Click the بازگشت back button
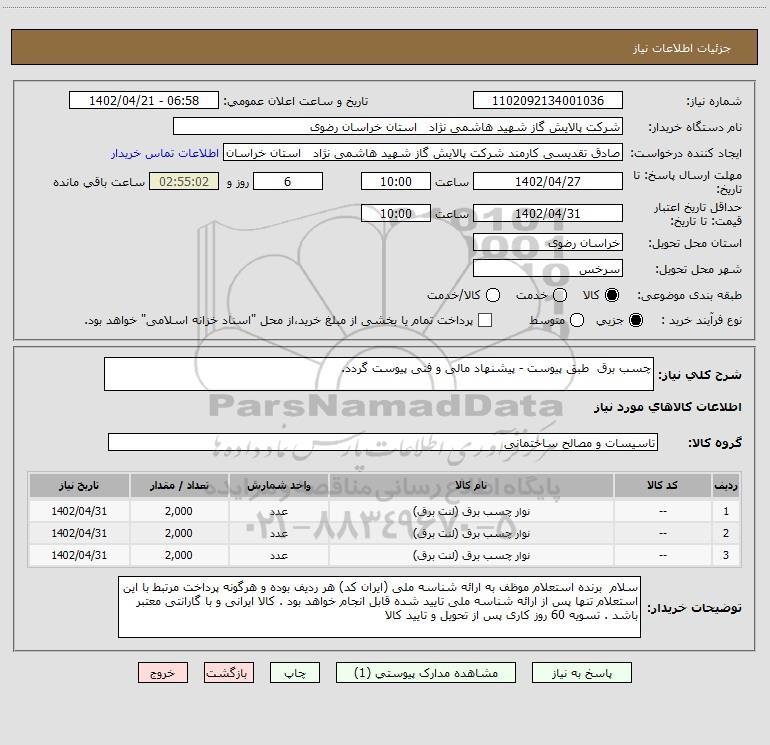Viewport: 770px width, 745px height. tap(229, 673)
